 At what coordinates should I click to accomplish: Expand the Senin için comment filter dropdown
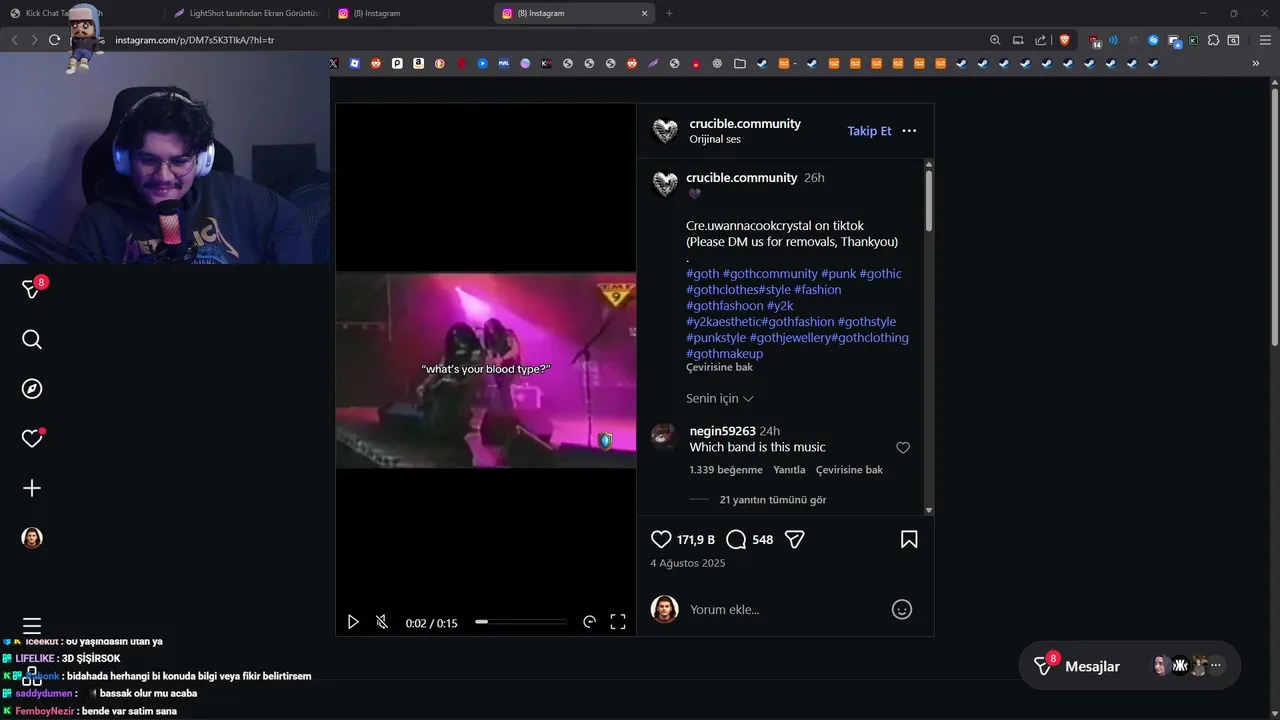point(720,398)
